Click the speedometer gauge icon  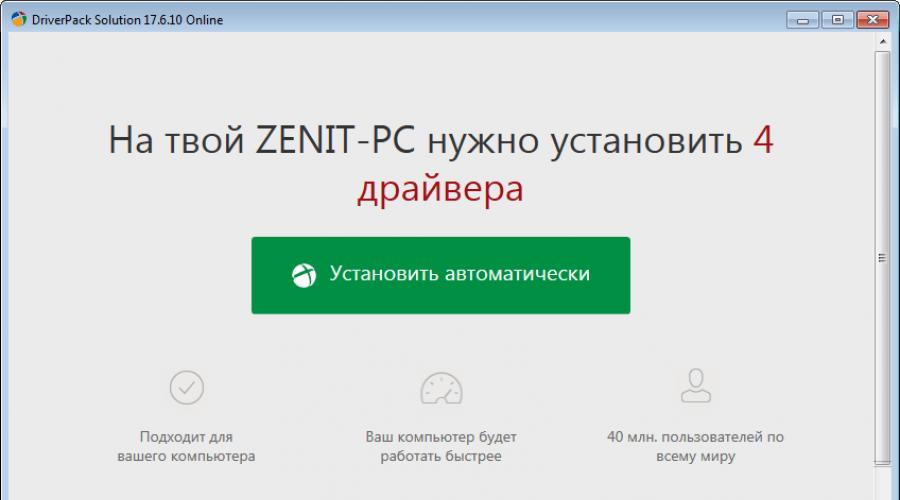pos(441,387)
